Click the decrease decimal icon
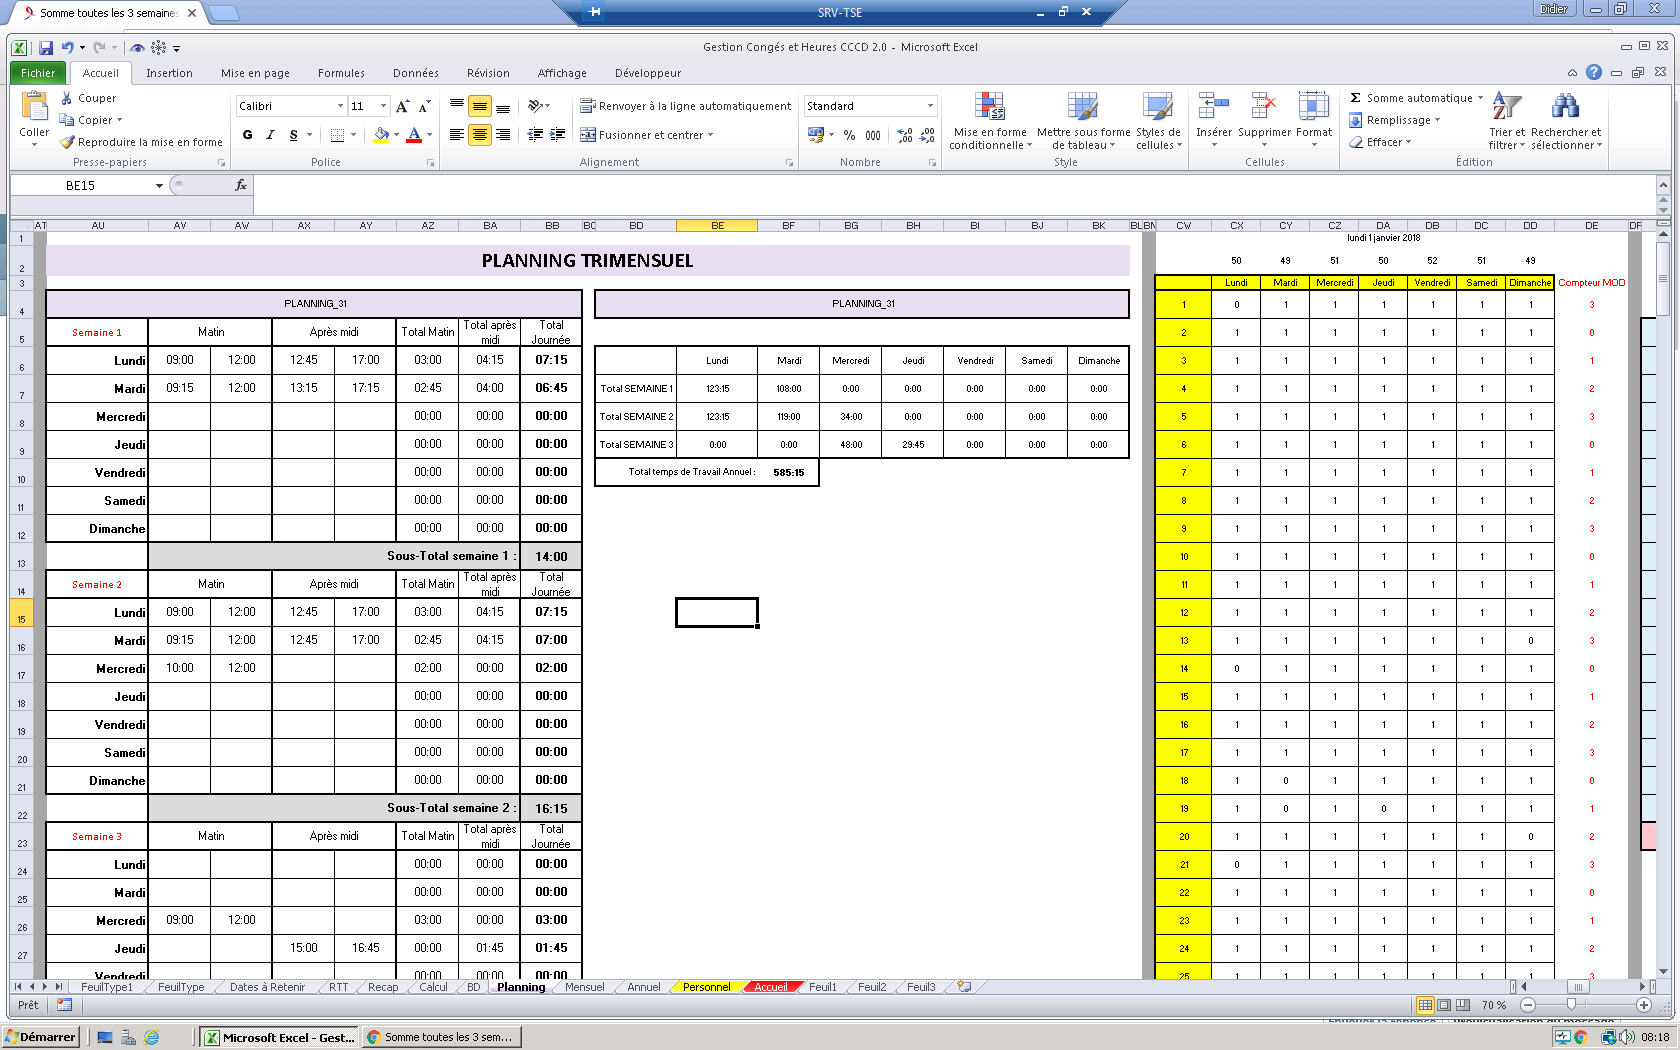This screenshot has width=1680, height=1050. (x=927, y=135)
